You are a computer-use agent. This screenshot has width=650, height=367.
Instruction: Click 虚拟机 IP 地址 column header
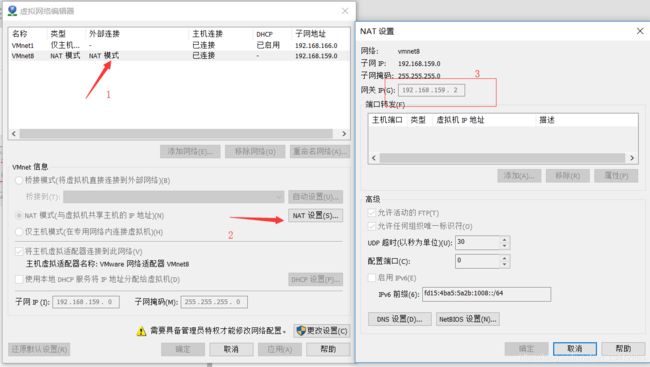460,120
